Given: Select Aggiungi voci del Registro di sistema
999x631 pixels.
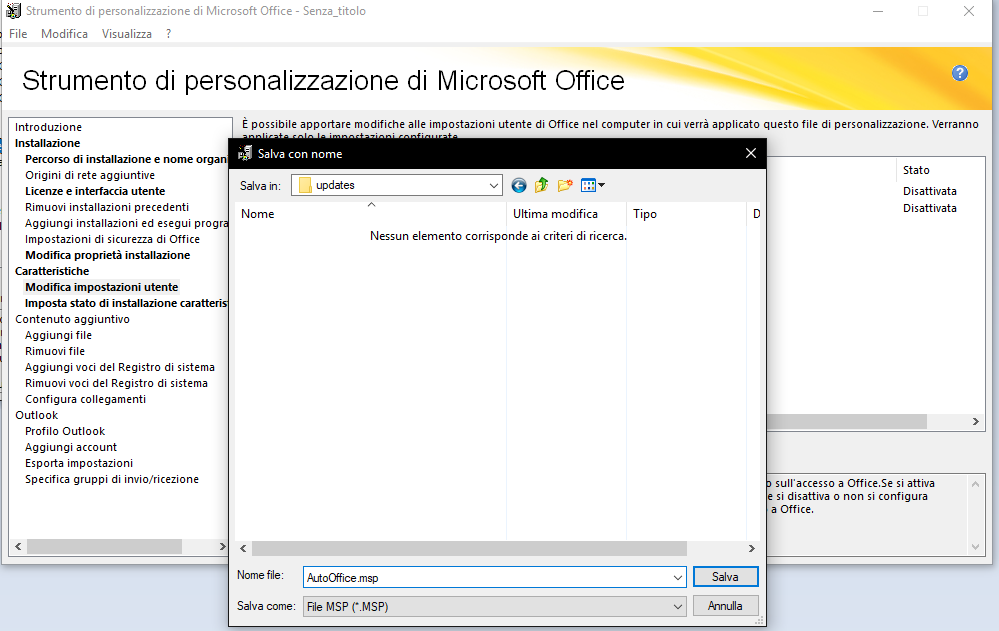Looking at the screenshot, I should pyautogui.click(x=120, y=367).
